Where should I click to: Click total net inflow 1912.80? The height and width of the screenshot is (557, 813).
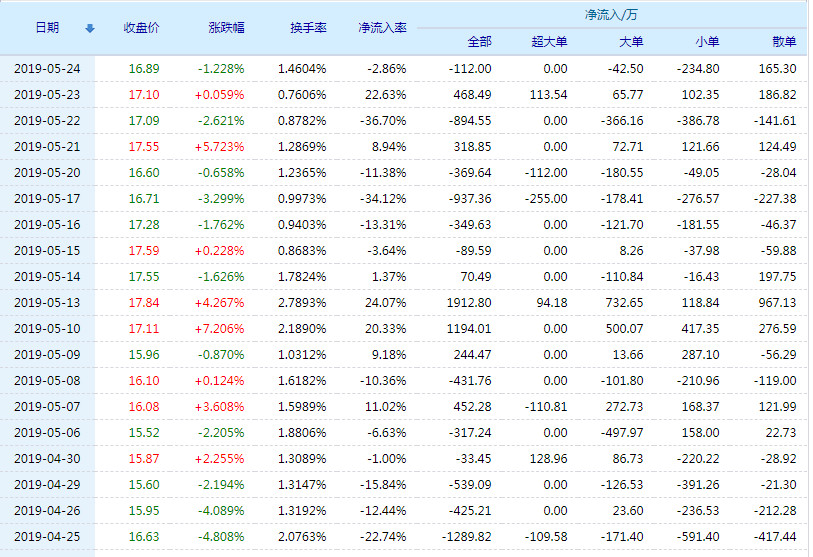469,302
